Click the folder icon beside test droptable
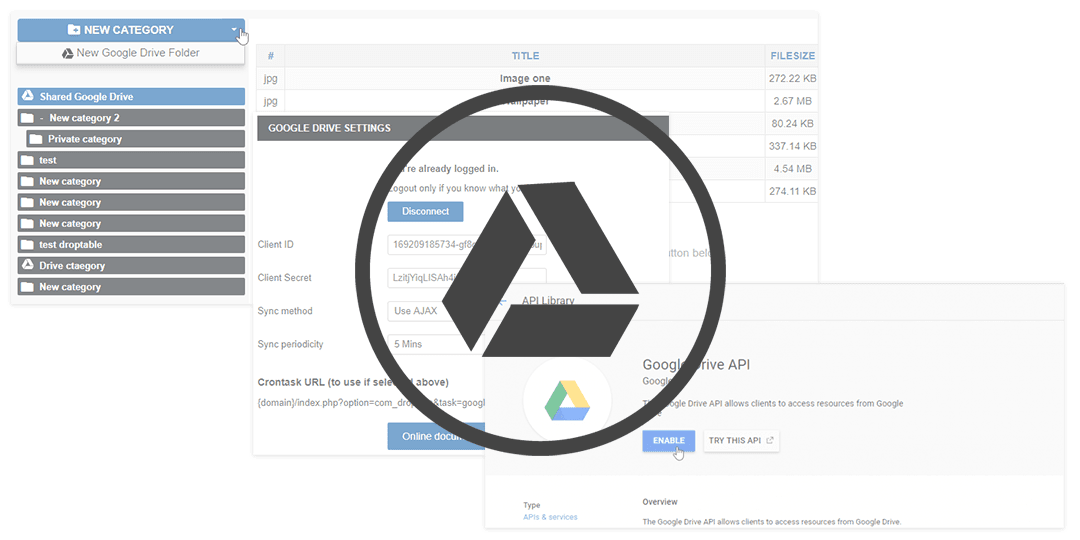 pyautogui.click(x=27, y=245)
